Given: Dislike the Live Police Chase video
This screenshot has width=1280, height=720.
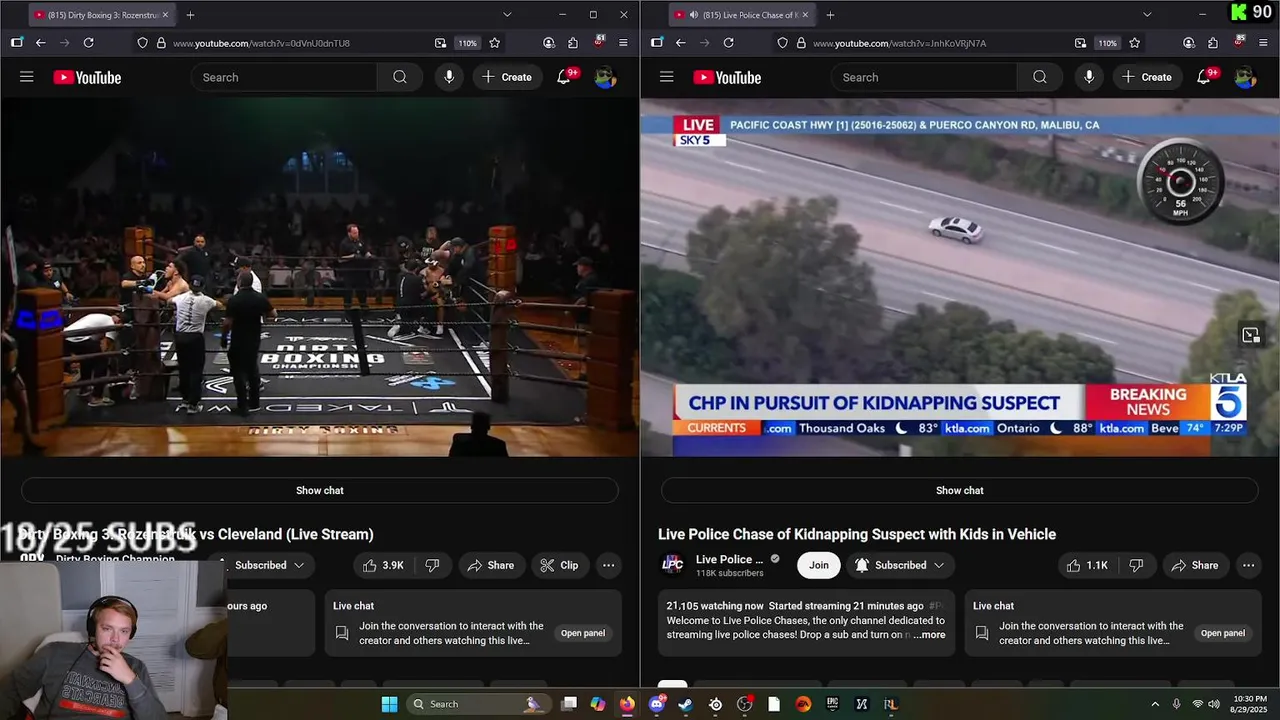Looking at the screenshot, I should coord(1136,565).
